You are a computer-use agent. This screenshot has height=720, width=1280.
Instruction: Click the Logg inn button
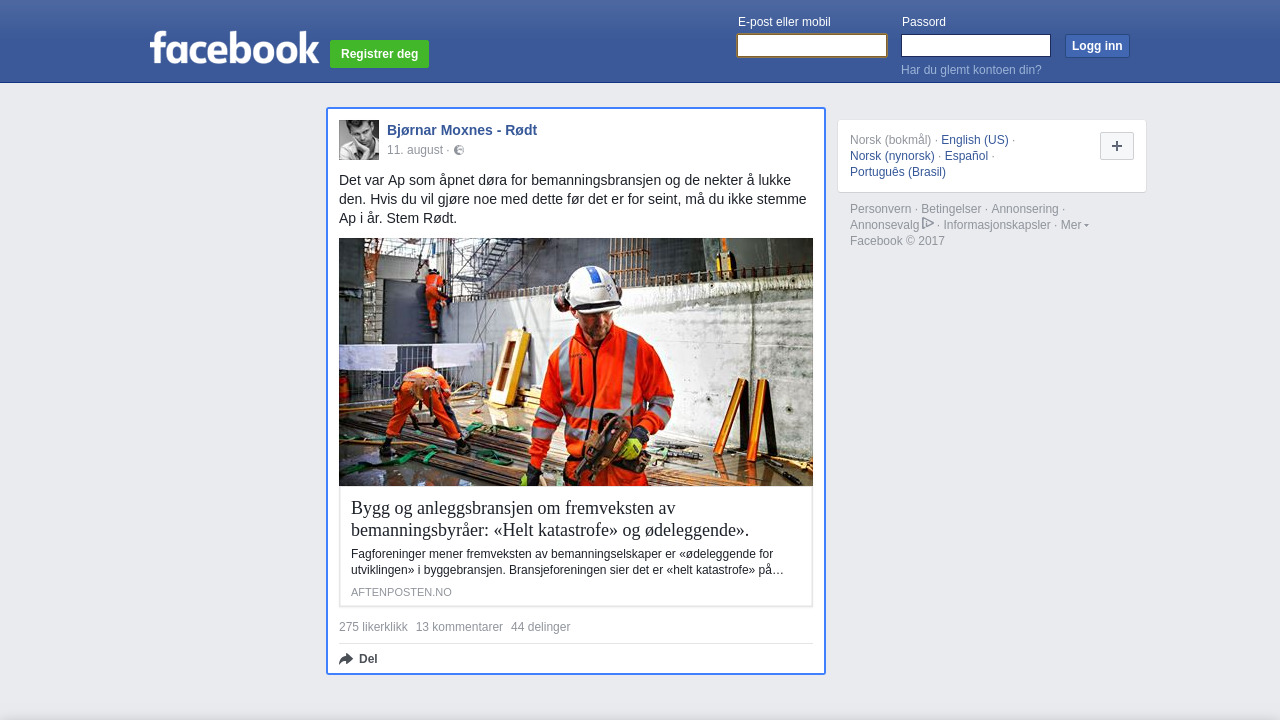pos(1097,46)
